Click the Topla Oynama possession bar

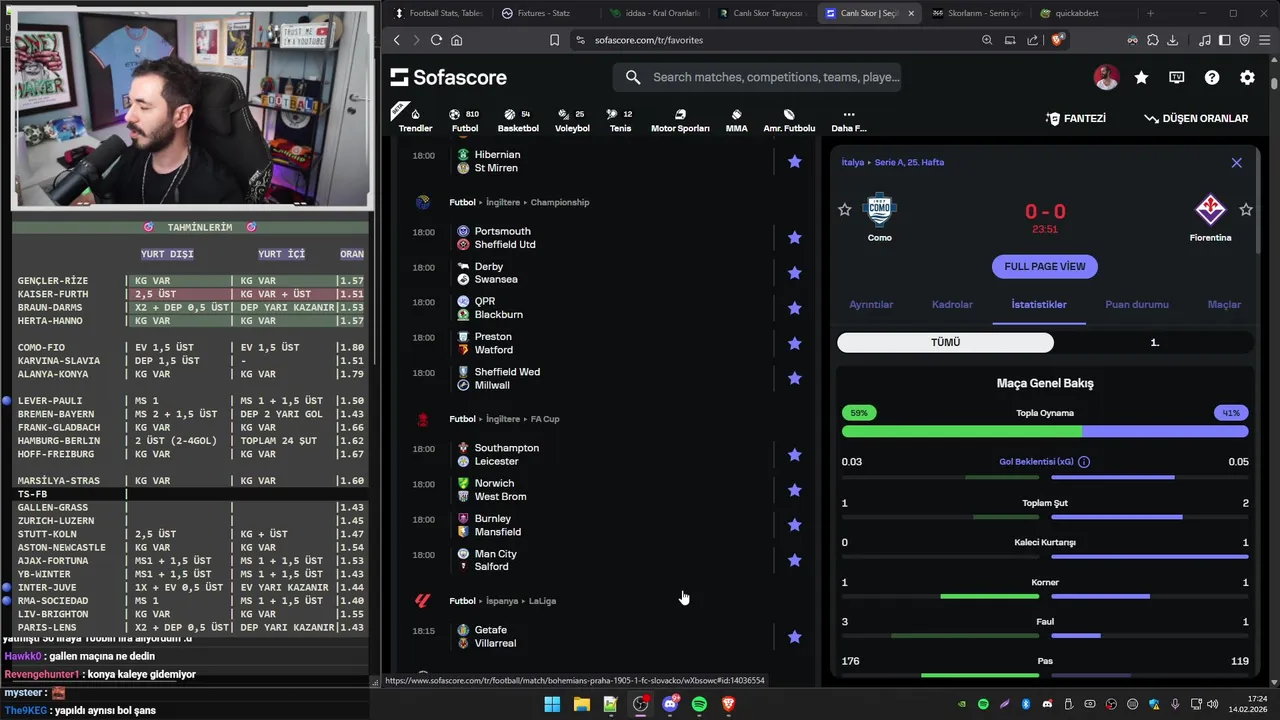(1045, 431)
